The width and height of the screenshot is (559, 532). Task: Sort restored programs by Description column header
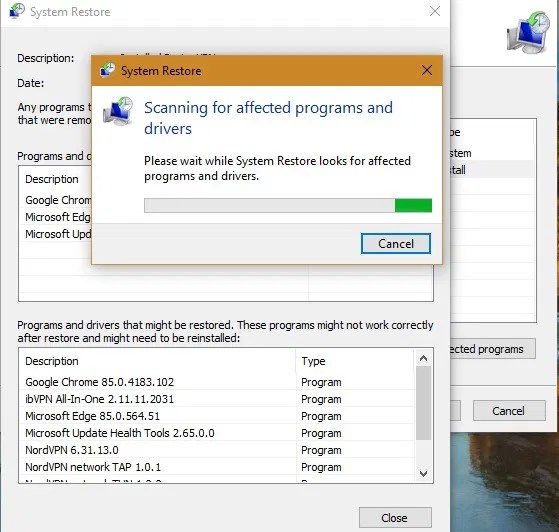tap(157, 361)
